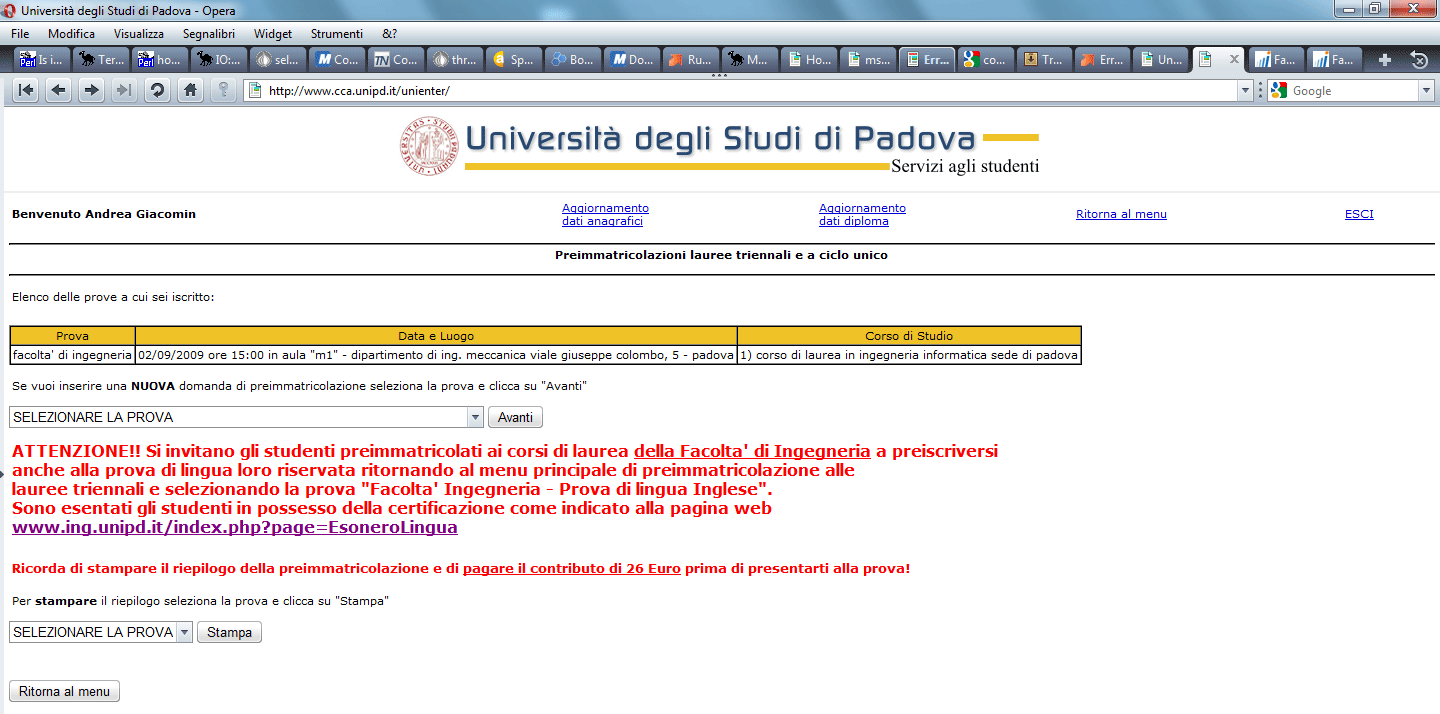Reload the current page
1440x714 pixels.
pyautogui.click(x=156, y=90)
